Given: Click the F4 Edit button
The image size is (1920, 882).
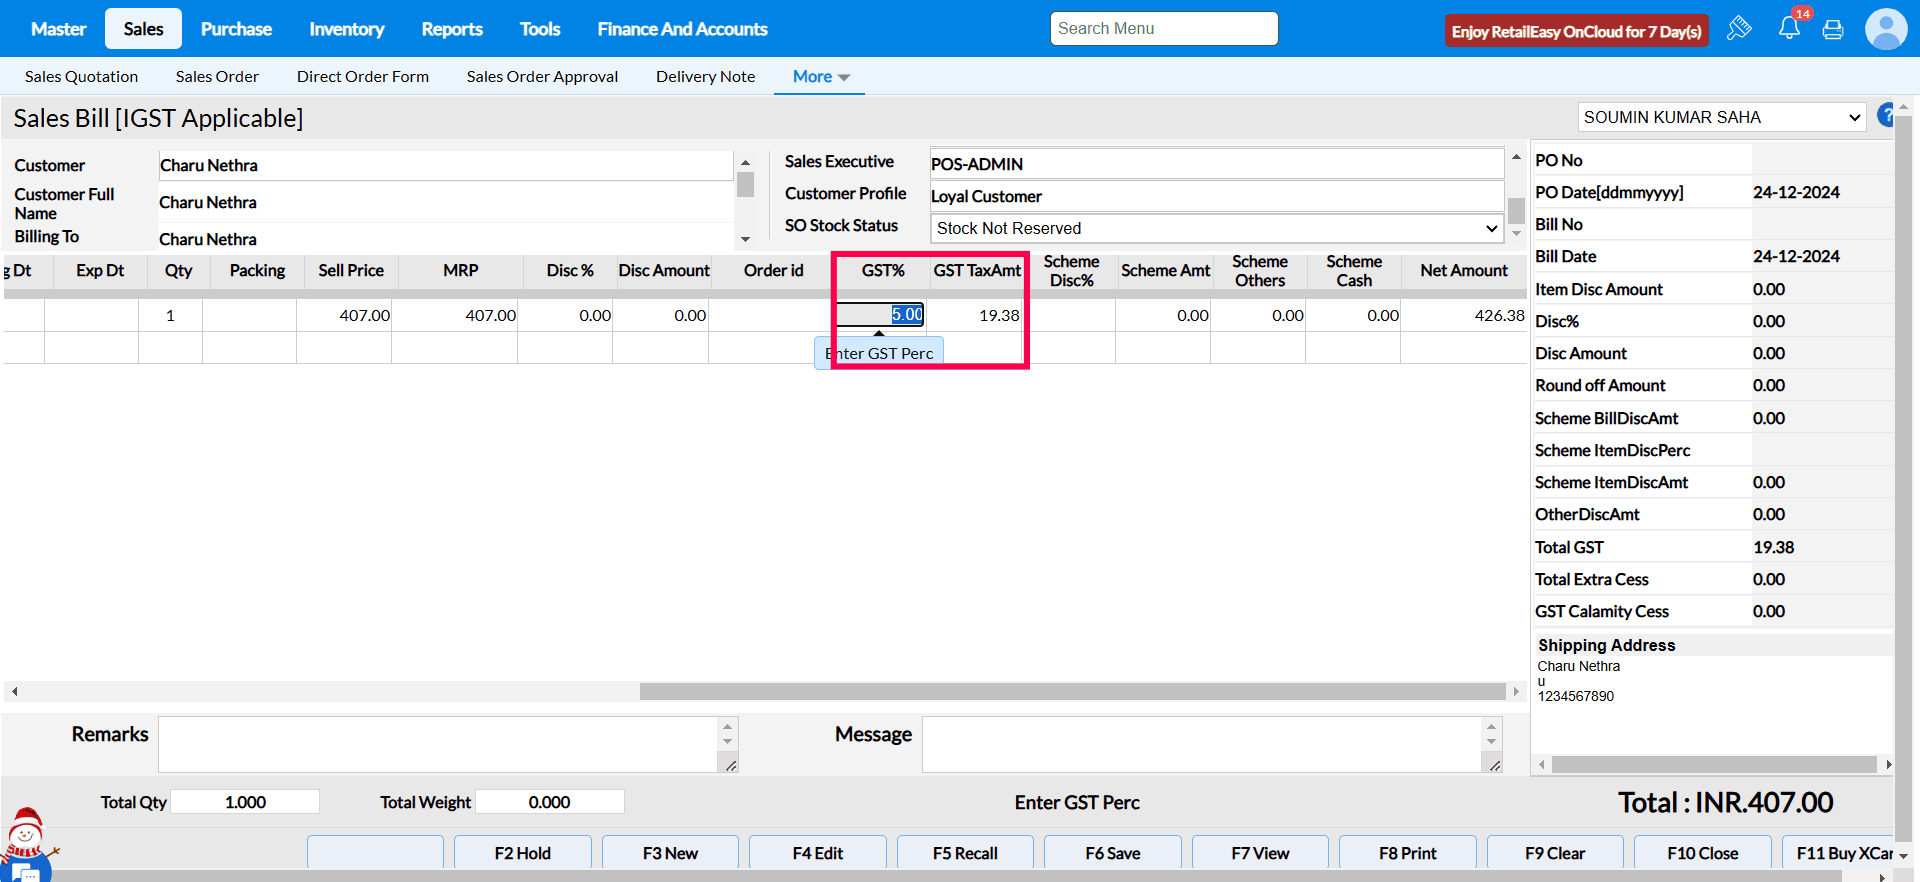Looking at the screenshot, I should point(818,853).
